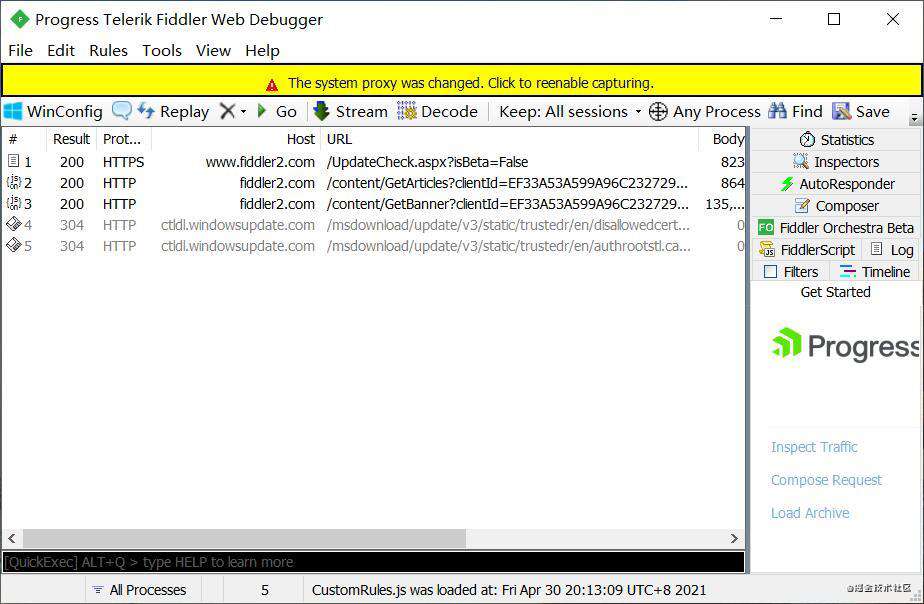Click the Progress logo
This screenshot has height=604, width=924.
(x=846, y=345)
